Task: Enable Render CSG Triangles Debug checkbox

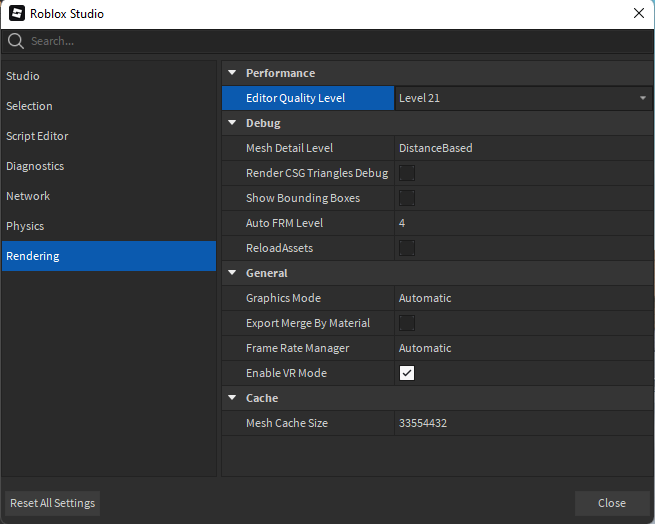Action: (x=407, y=173)
